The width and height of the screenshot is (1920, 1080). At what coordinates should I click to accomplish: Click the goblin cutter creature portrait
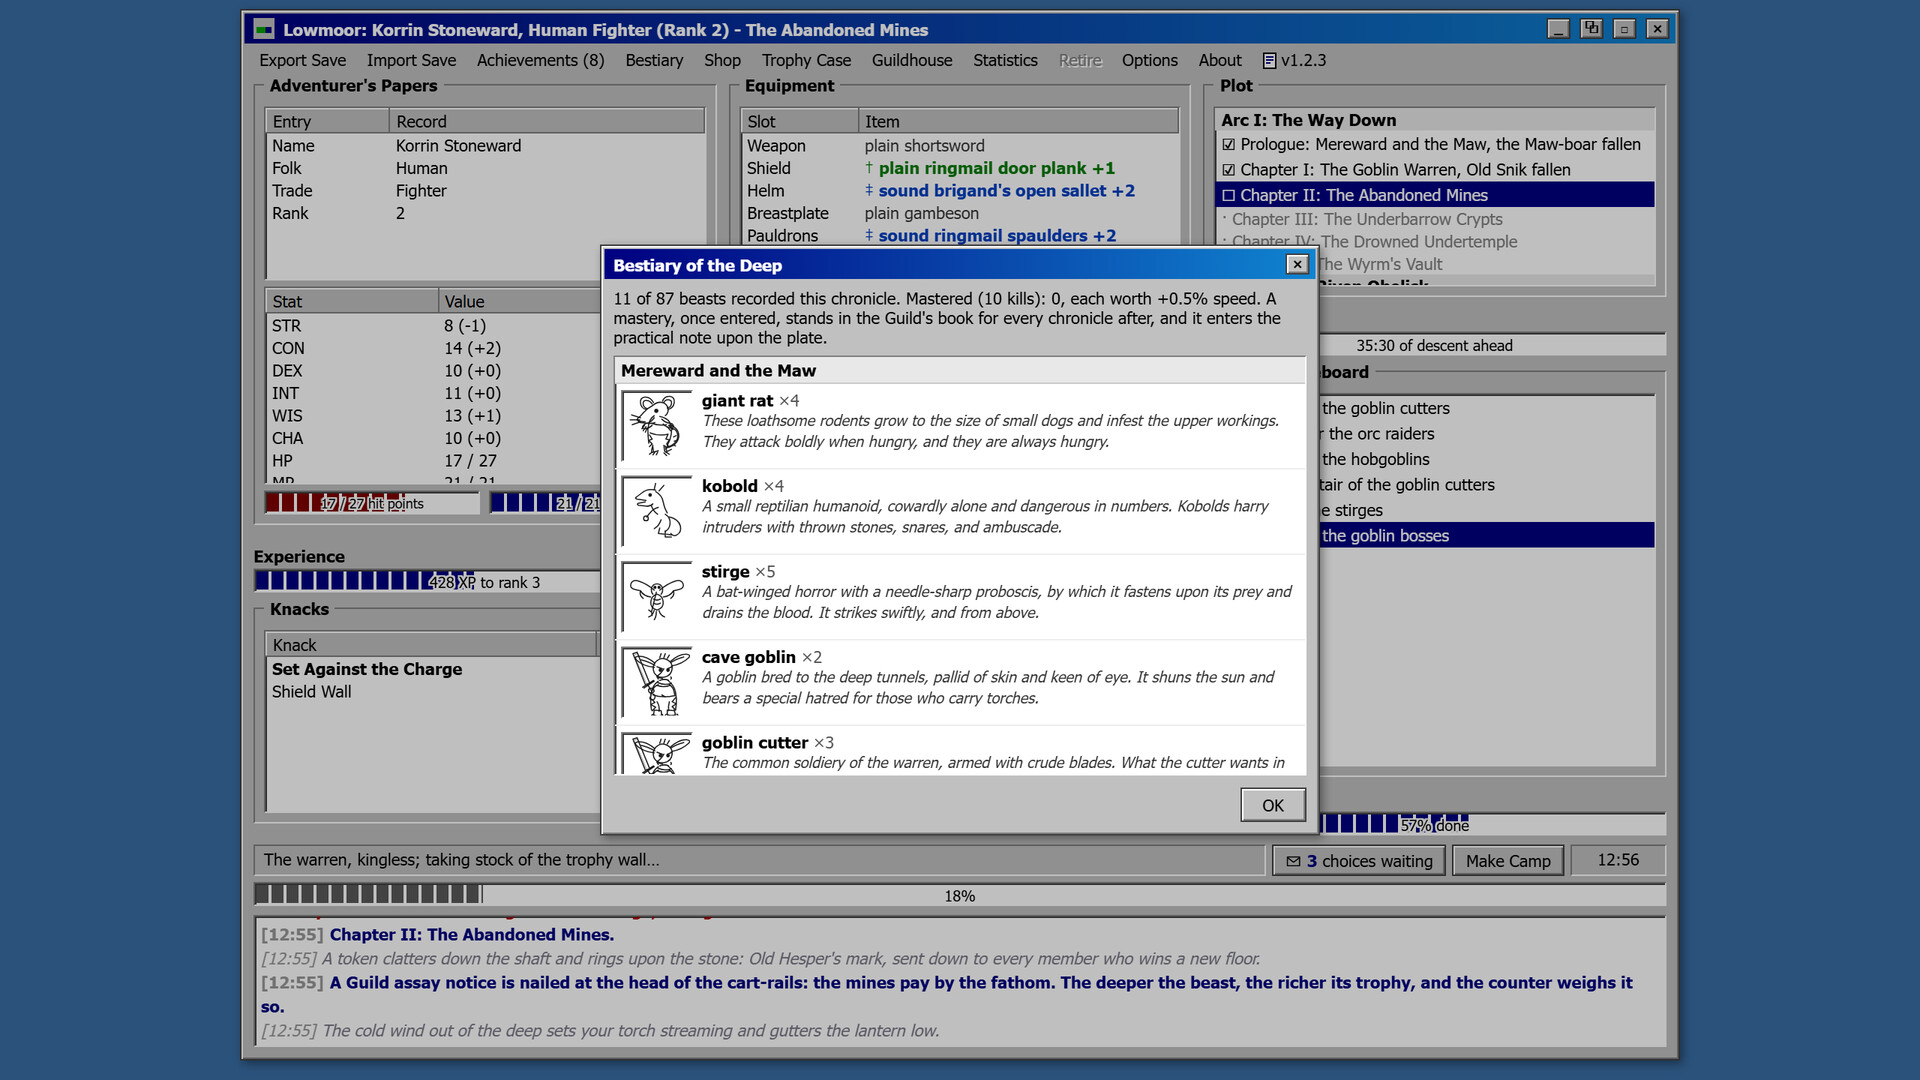pyautogui.click(x=657, y=753)
